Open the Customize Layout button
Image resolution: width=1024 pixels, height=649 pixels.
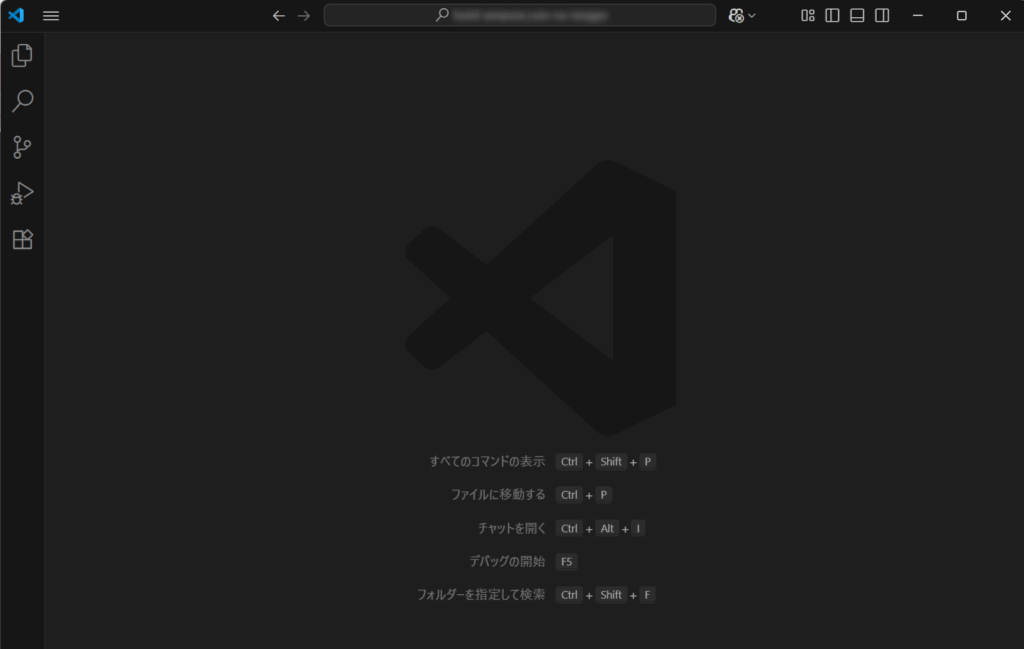click(x=808, y=16)
